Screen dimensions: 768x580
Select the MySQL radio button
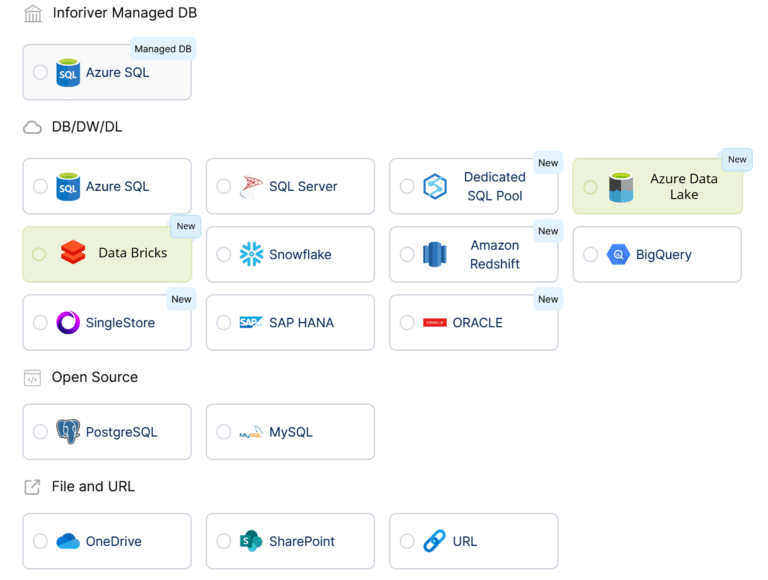point(223,432)
